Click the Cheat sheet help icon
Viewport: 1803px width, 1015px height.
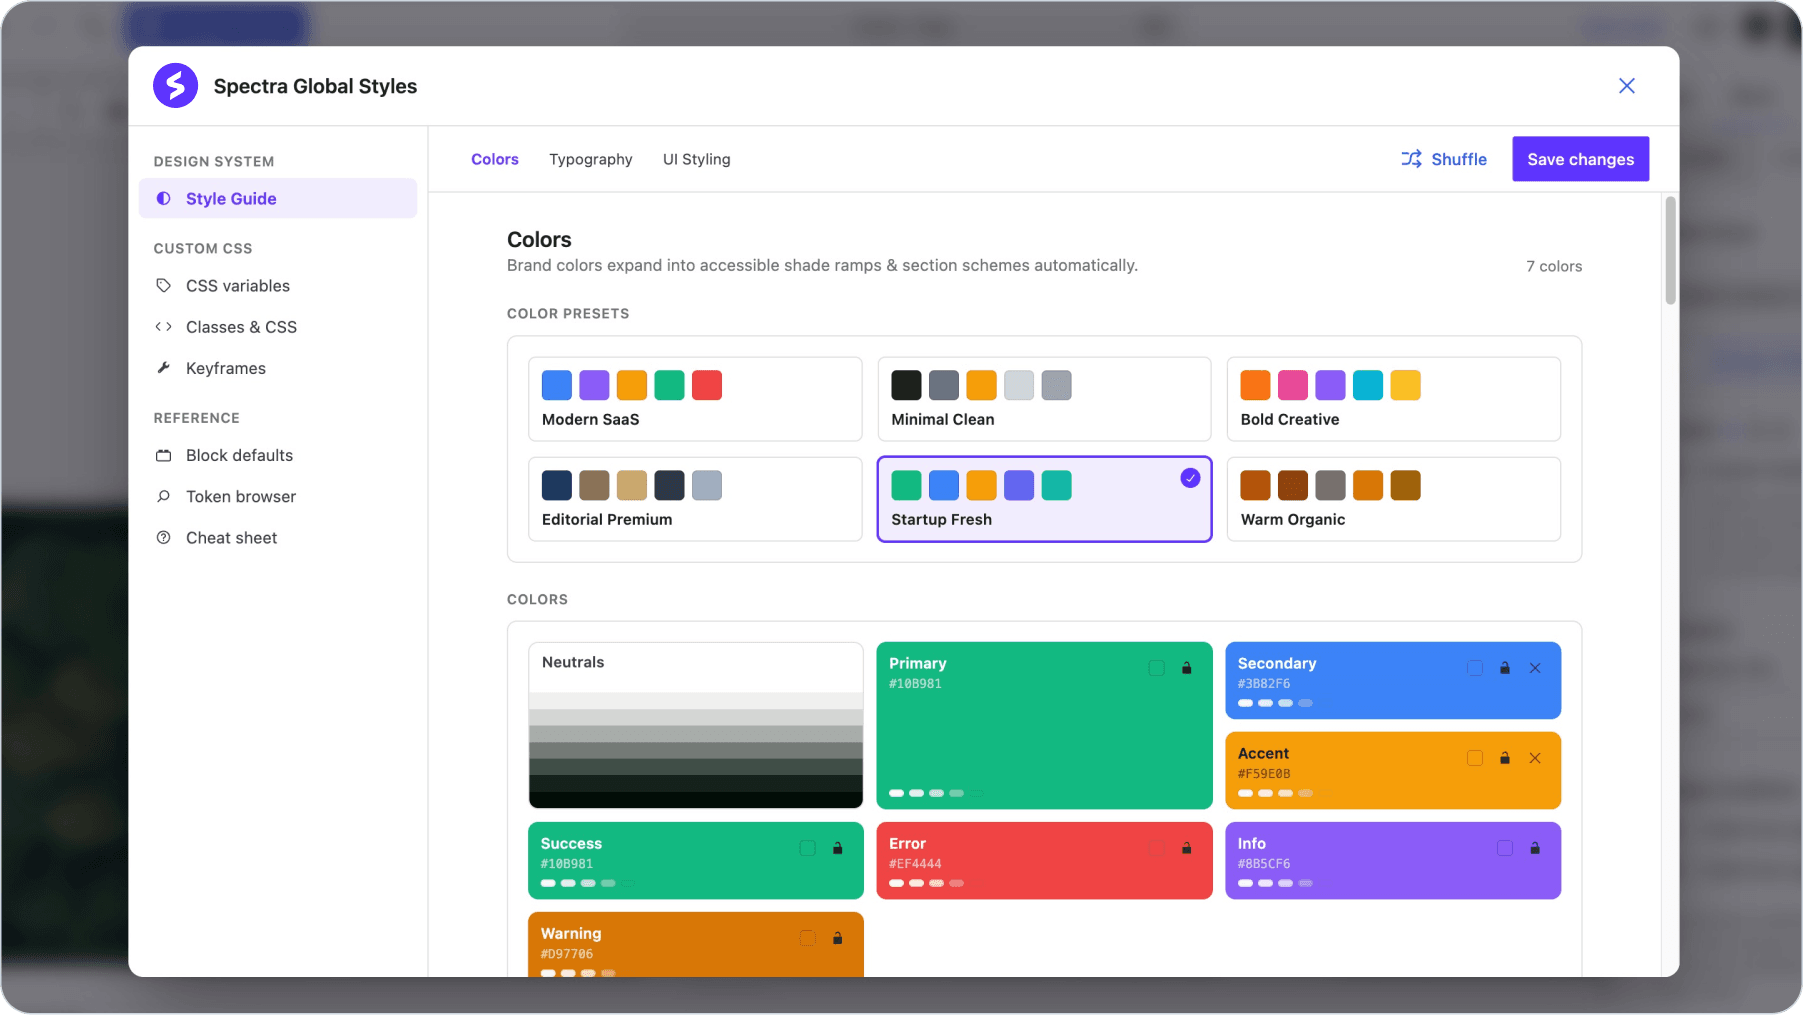pyautogui.click(x=163, y=538)
